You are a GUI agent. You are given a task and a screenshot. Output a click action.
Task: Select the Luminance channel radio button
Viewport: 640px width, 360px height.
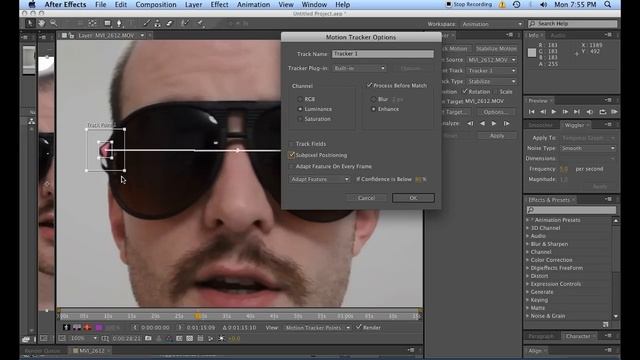pyautogui.click(x=300, y=109)
